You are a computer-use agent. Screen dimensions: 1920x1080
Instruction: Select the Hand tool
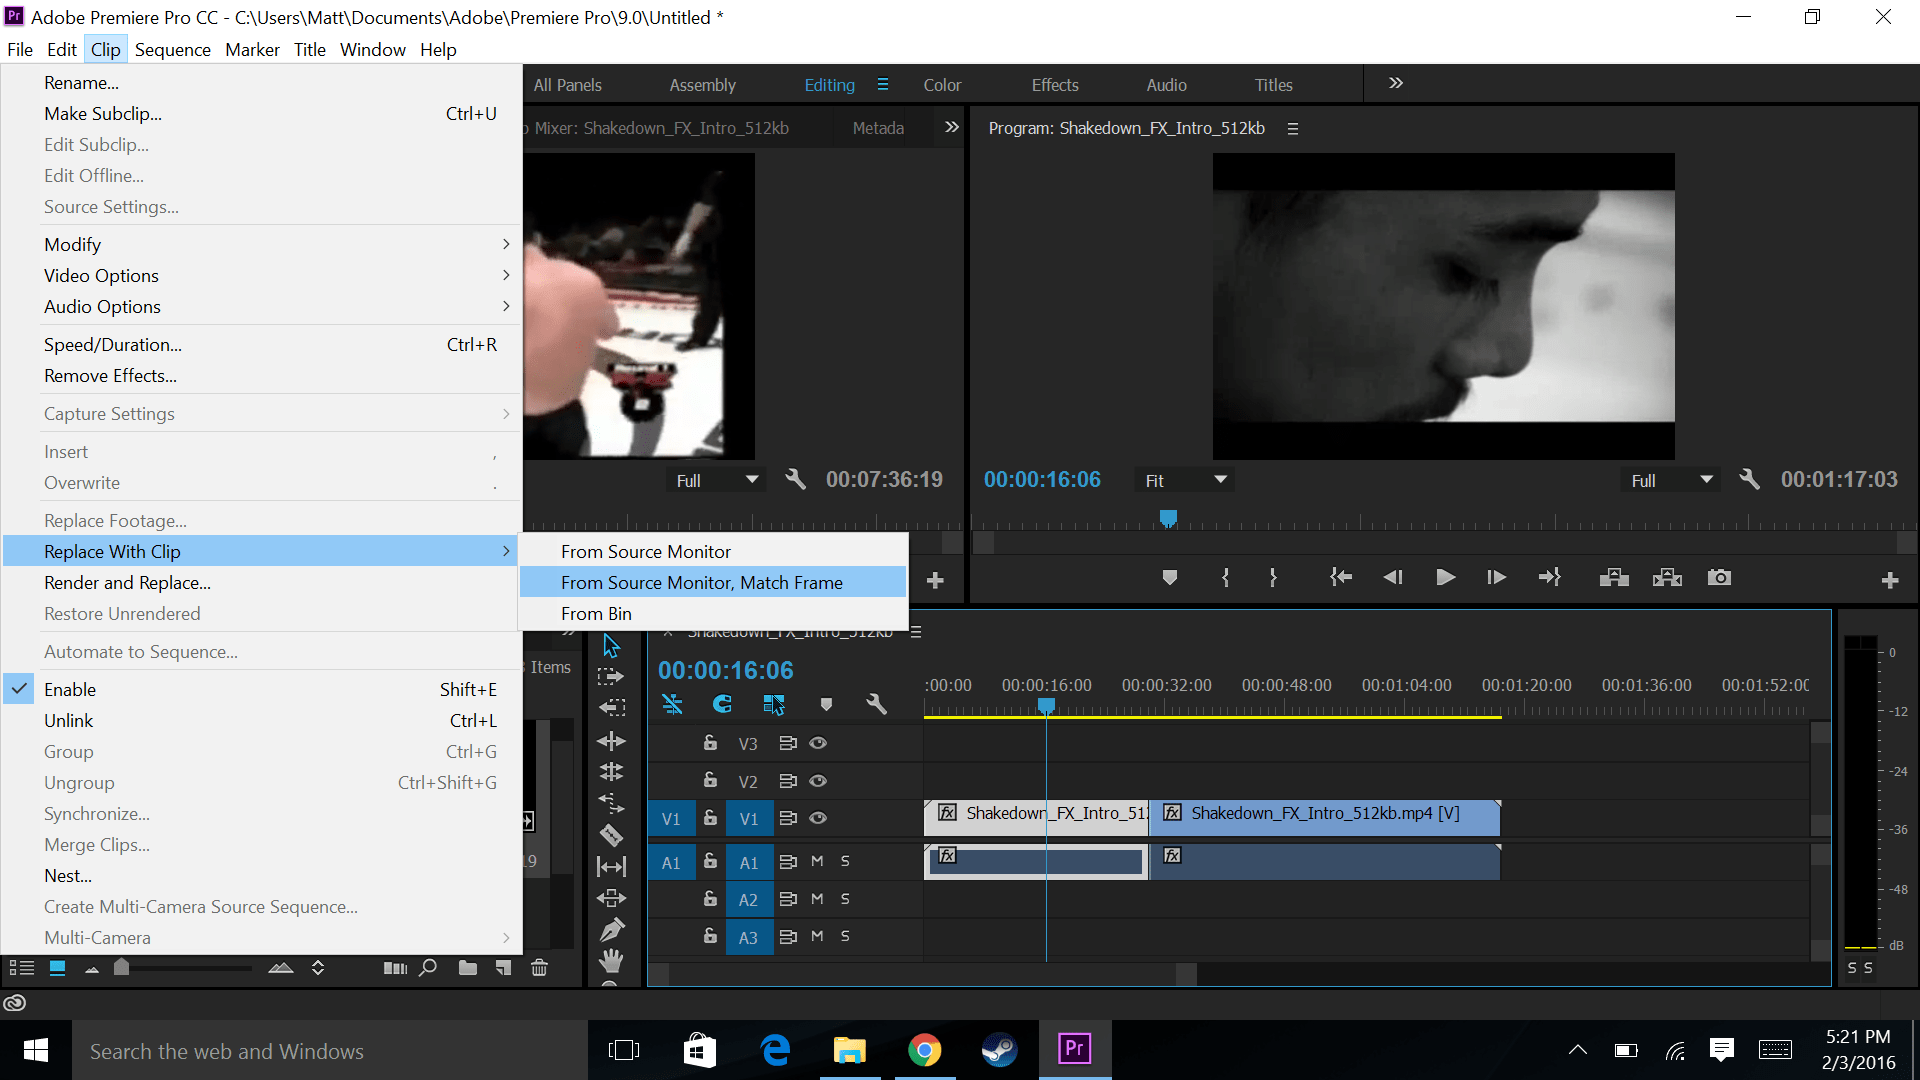pos(611,961)
